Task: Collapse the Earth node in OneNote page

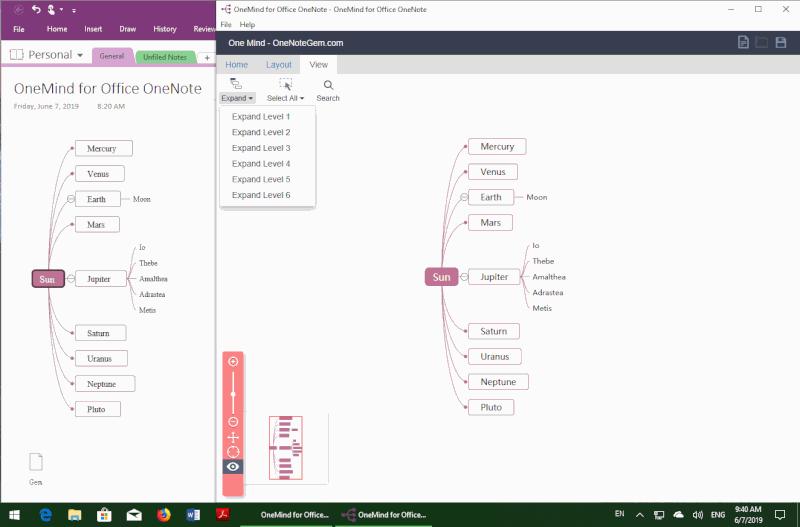Action: [70, 199]
